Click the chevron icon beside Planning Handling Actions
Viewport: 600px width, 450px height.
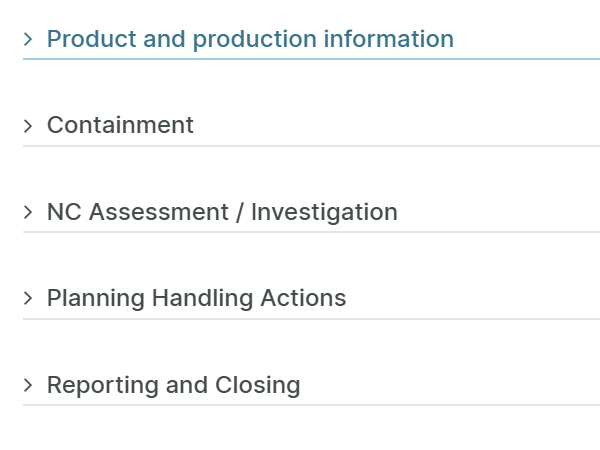pos(28,298)
